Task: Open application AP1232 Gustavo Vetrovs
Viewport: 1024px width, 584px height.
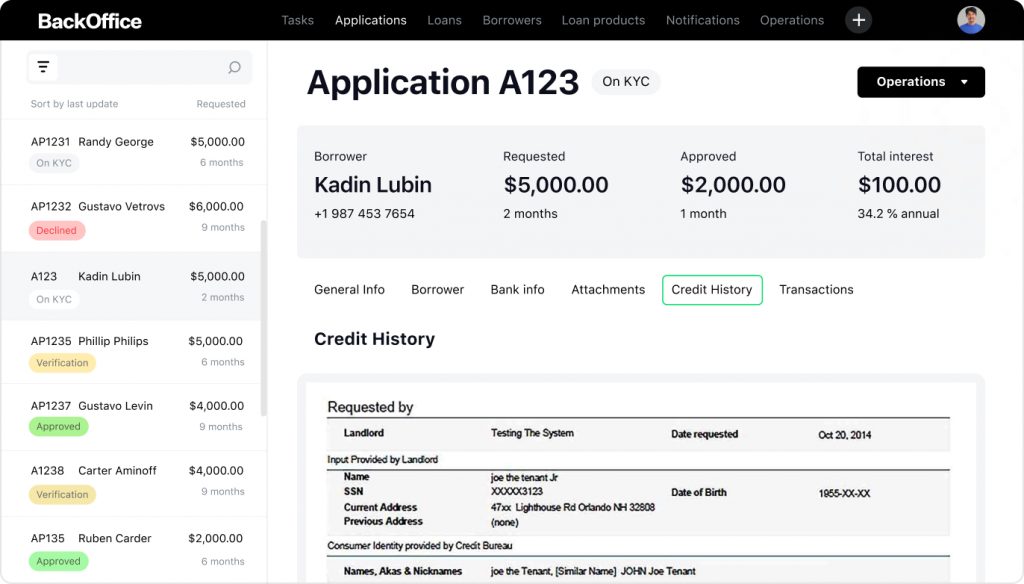Action: click(x=133, y=218)
